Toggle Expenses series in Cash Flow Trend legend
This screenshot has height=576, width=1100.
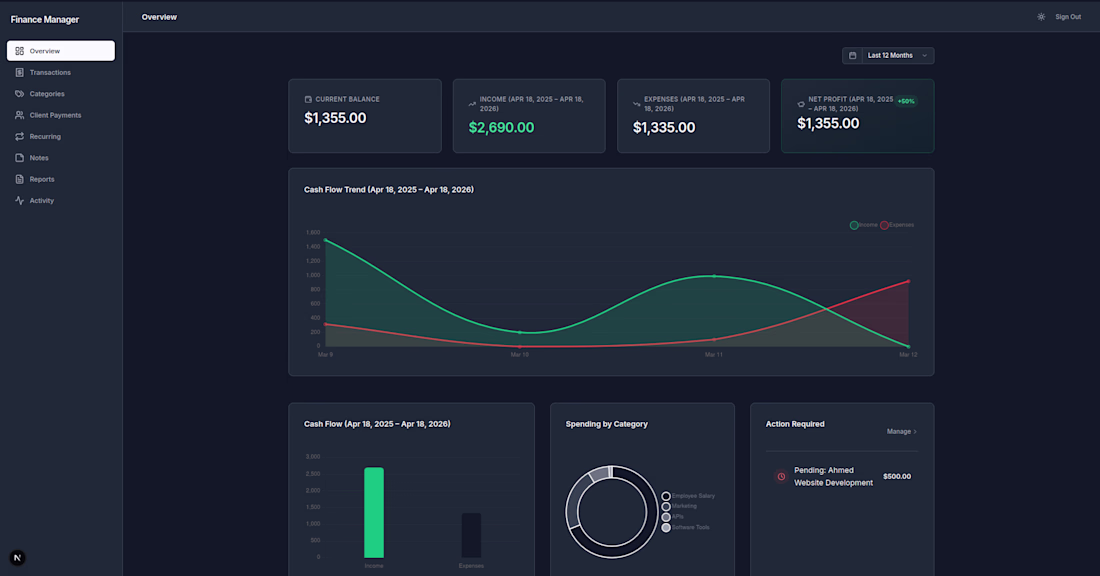[x=897, y=225]
